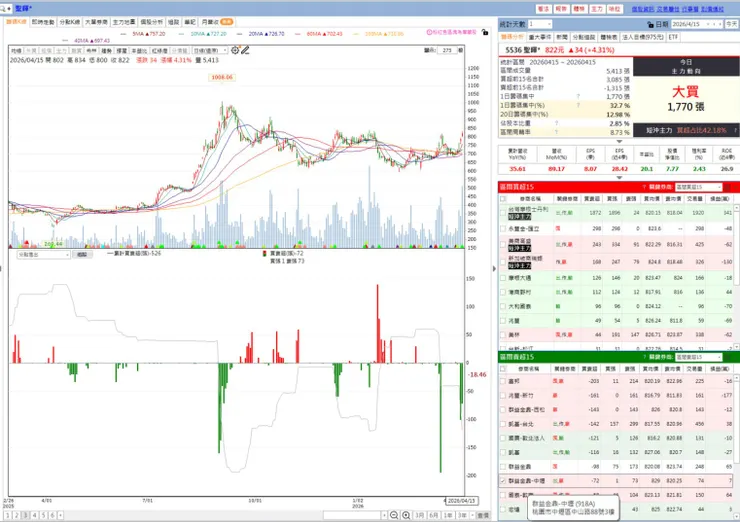Open the 日線(還原) period dropdown
Image resolution: width=740 pixels, height=522 pixels.
point(210,51)
